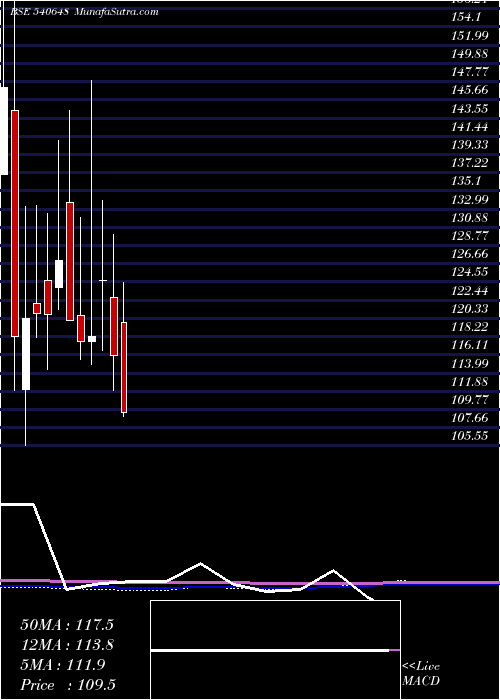Click the 145.66 price axis label
Screen dimensions: 500x700
(x=470, y=90)
